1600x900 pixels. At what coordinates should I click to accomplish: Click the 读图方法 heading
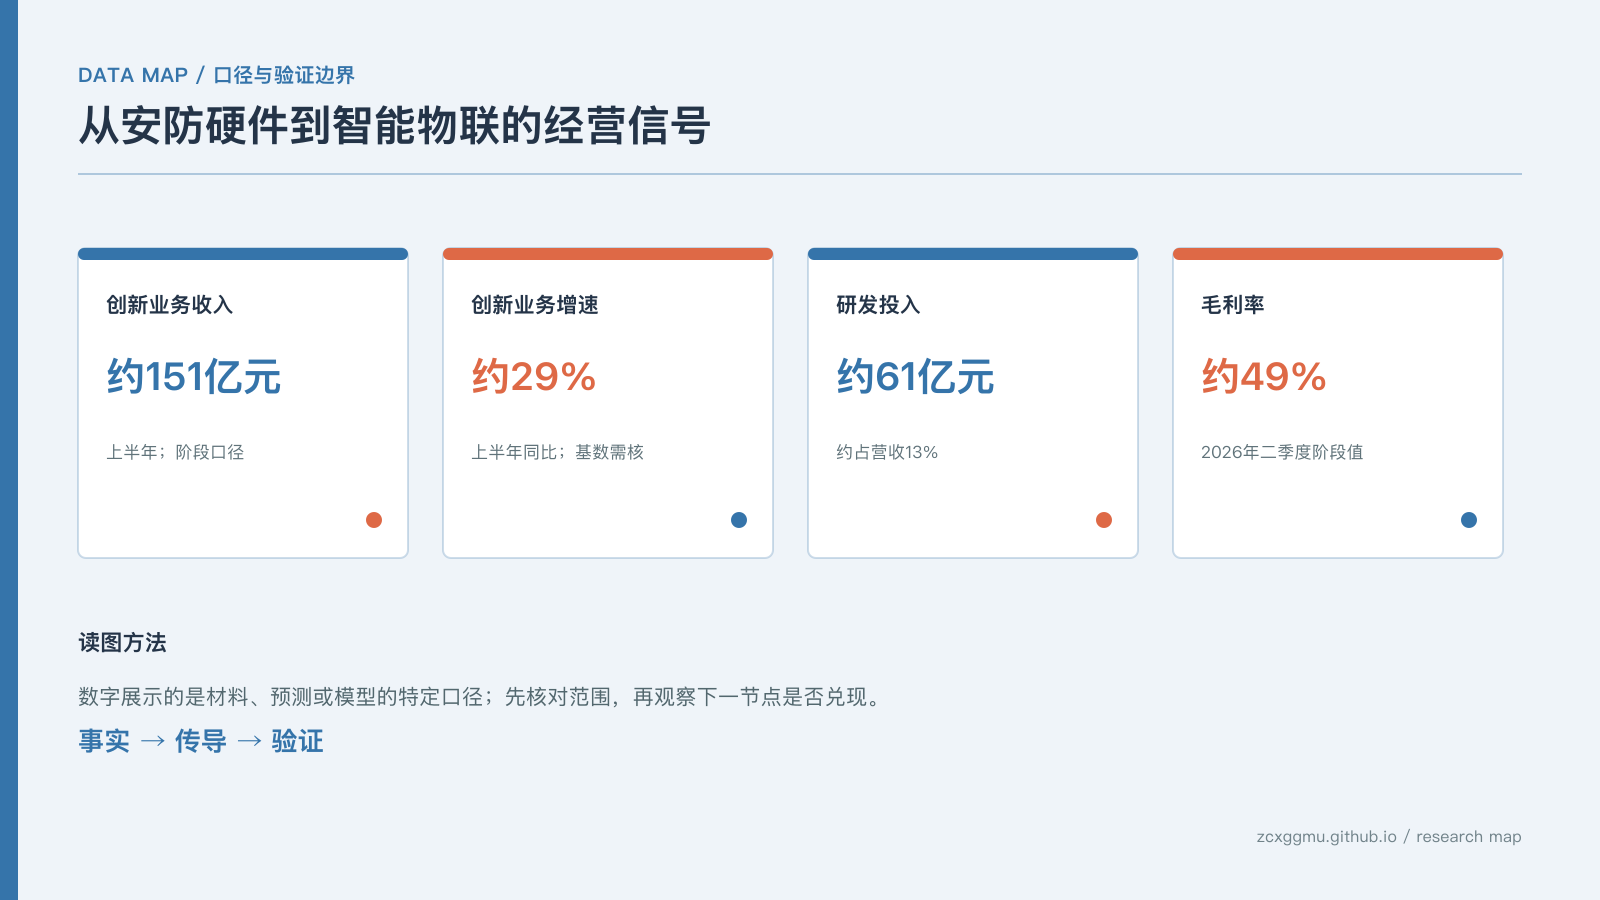(122, 643)
